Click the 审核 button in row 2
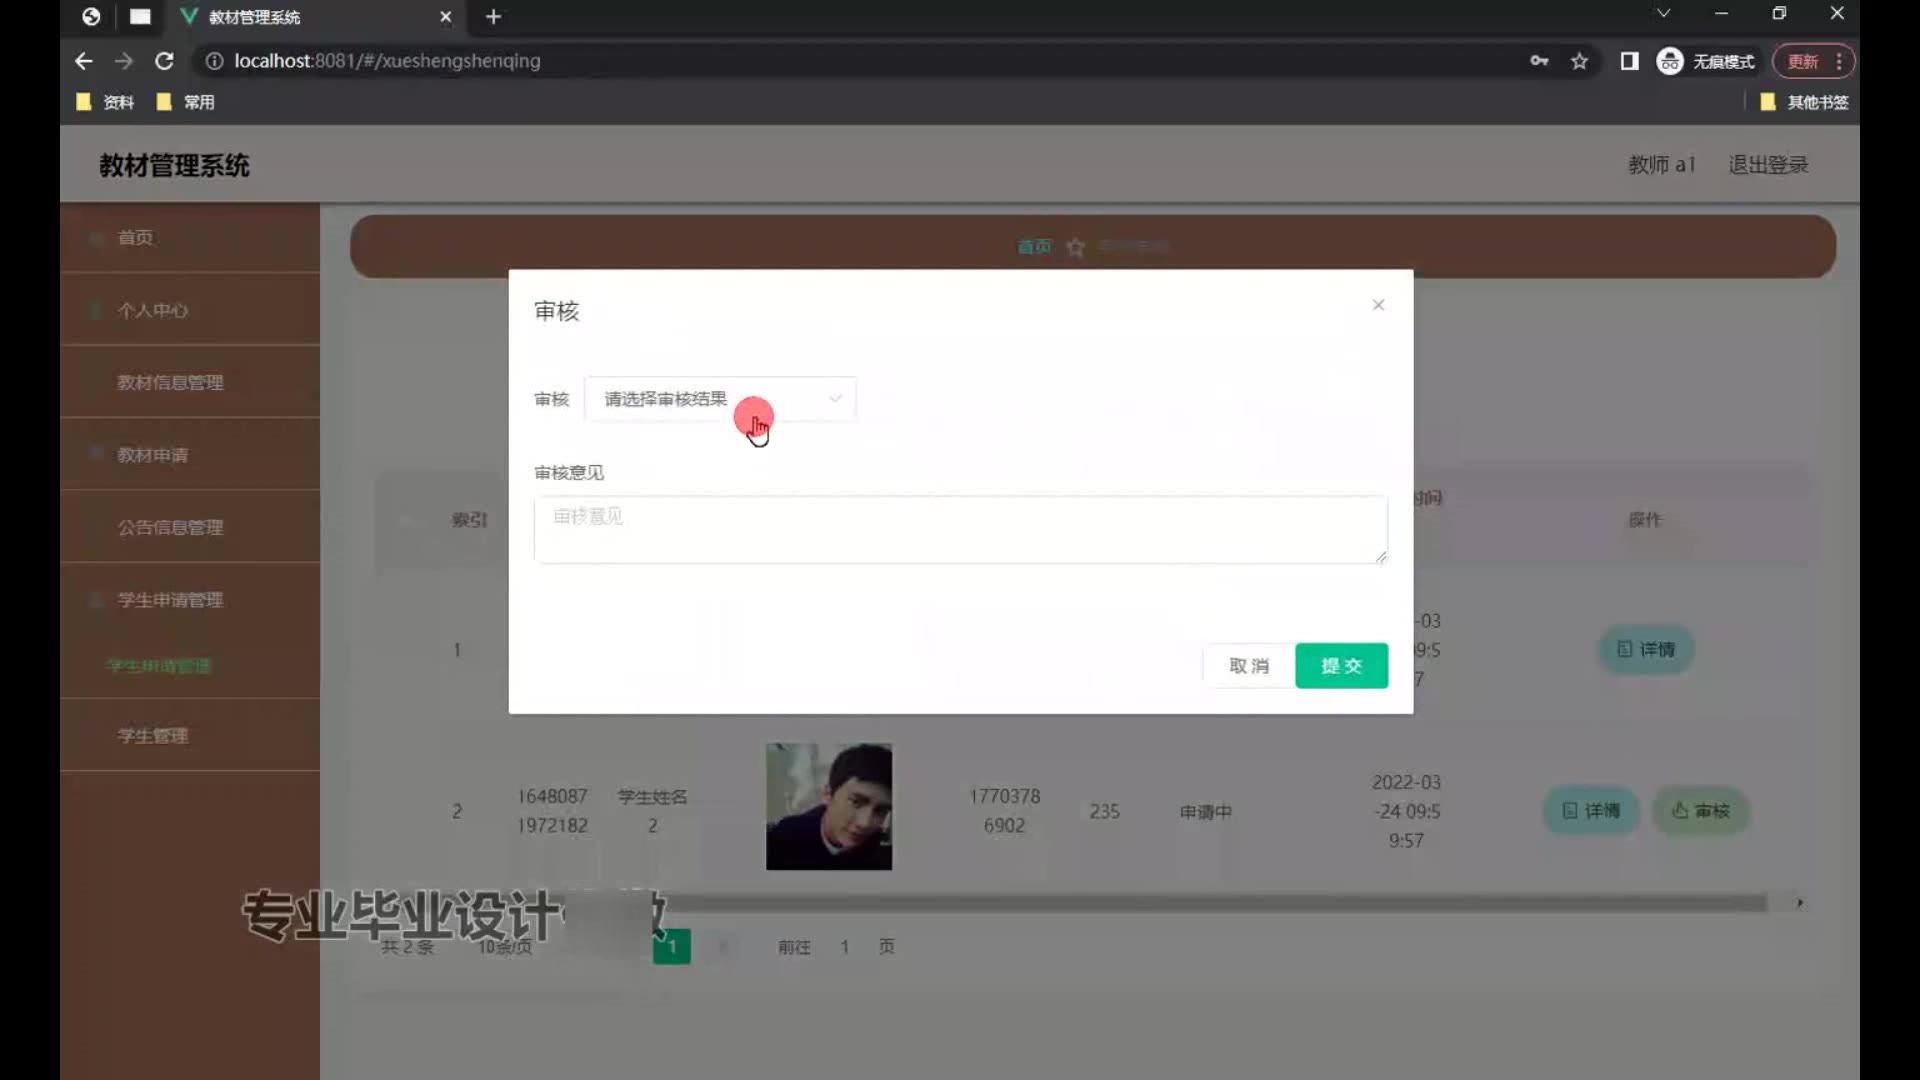The width and height of the screenshot is (1920, 1080). tap(1701, 811)
